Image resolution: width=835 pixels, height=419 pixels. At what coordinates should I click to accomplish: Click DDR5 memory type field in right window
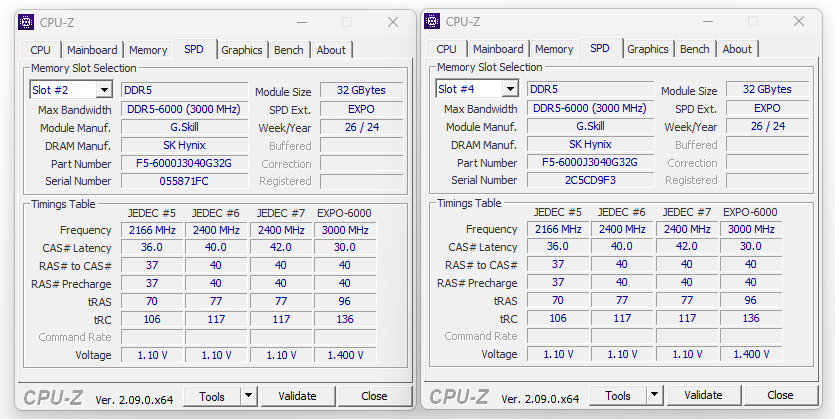click(x=590, y=89)
